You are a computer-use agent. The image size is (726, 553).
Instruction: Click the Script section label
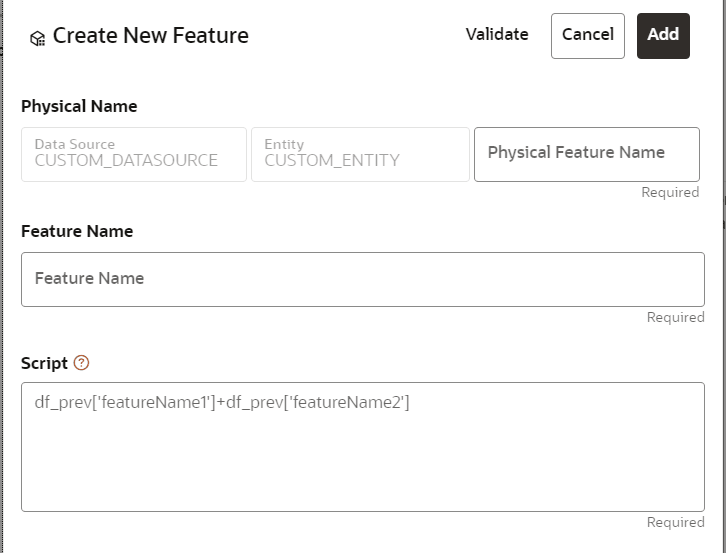44,363
